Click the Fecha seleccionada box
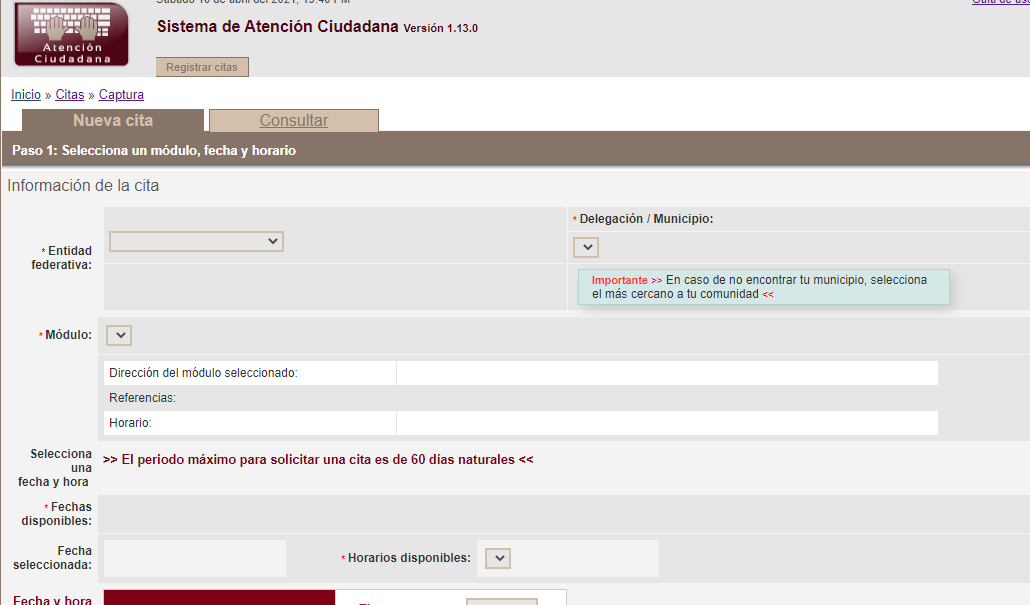Screen dimensions: 1030x605 point(194,558)
